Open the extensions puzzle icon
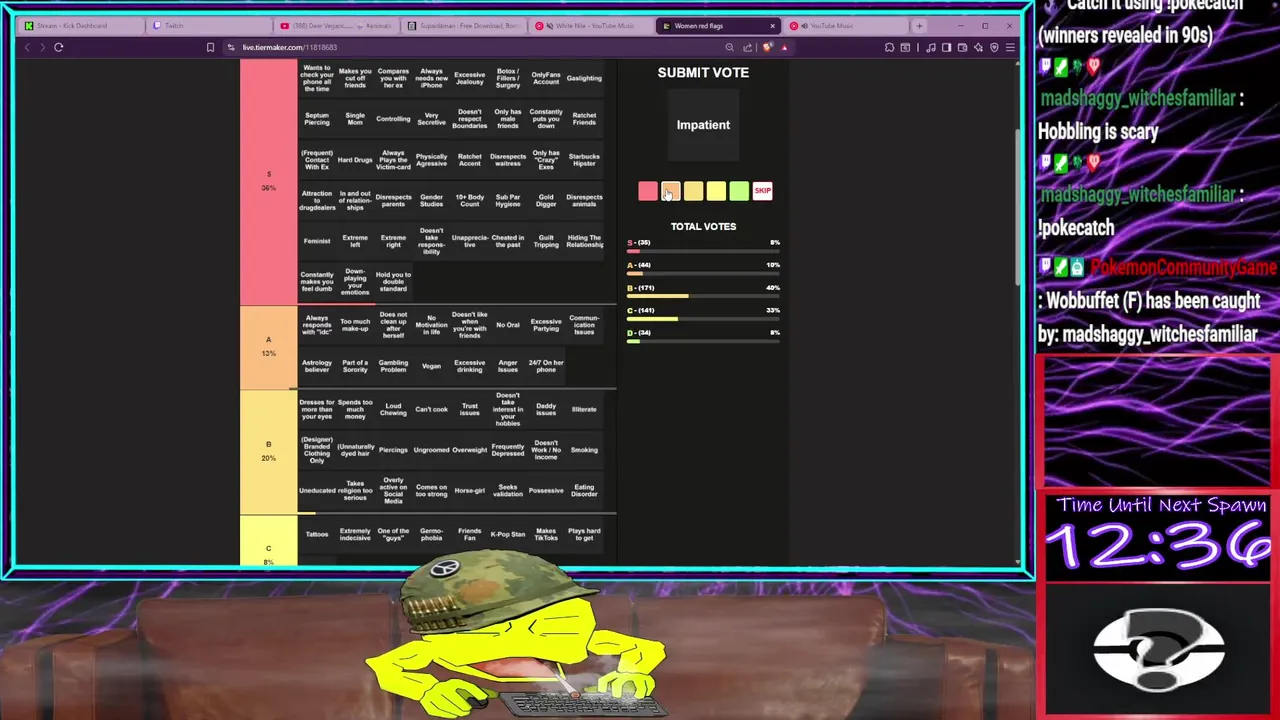Screen dimensions: 1280x720 point(889,47)
